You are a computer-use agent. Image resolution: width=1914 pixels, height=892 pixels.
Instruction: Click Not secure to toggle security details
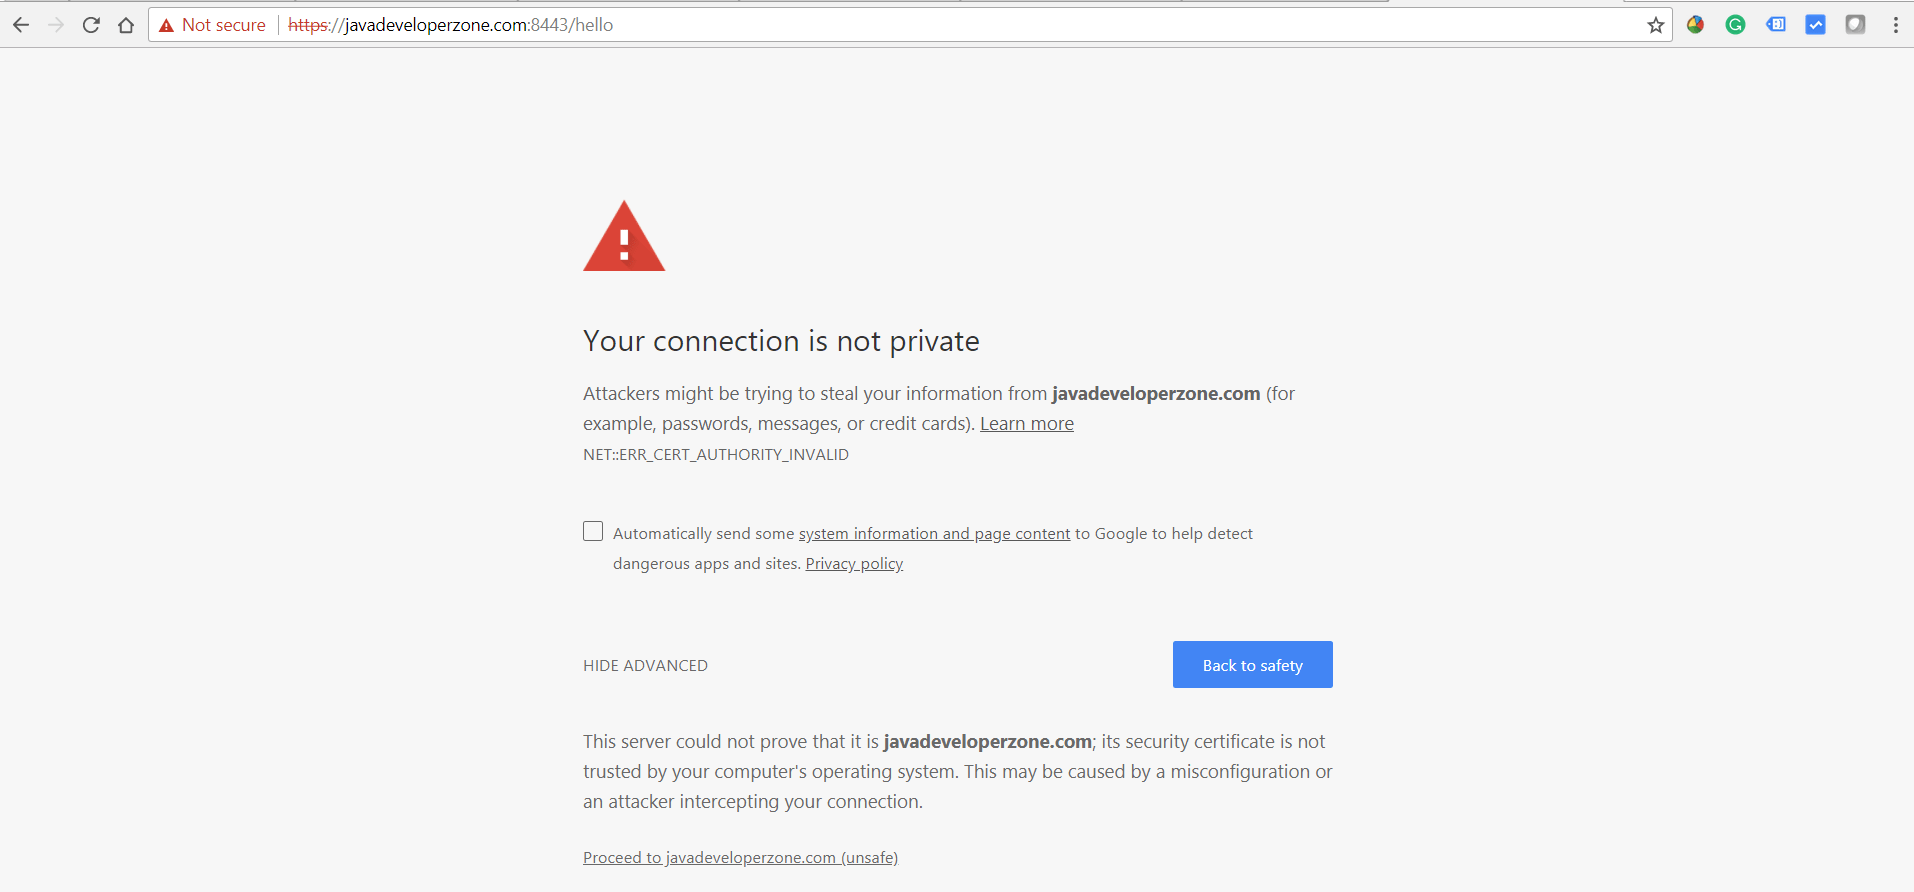[223, 24]
